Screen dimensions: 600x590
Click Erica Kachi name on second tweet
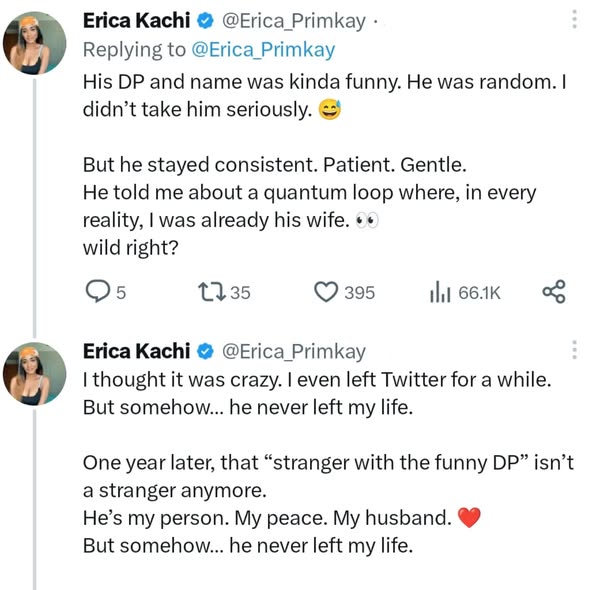click(136, 351)
